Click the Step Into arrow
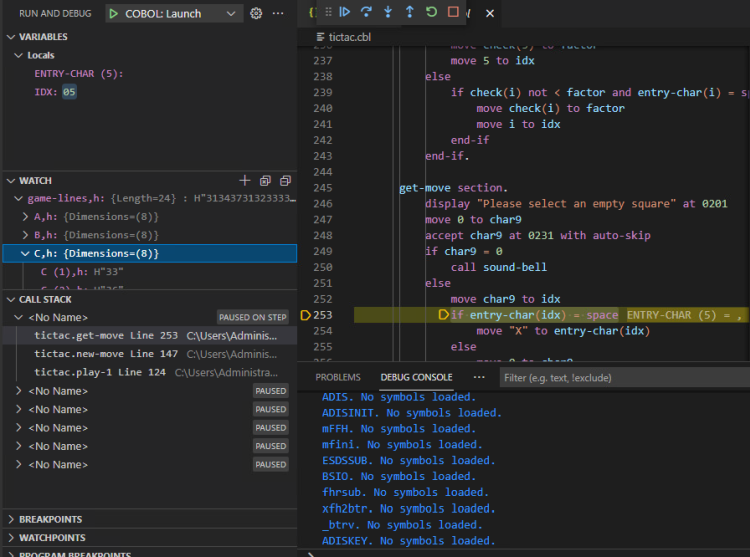750x557 pixels. pos(388,13)
